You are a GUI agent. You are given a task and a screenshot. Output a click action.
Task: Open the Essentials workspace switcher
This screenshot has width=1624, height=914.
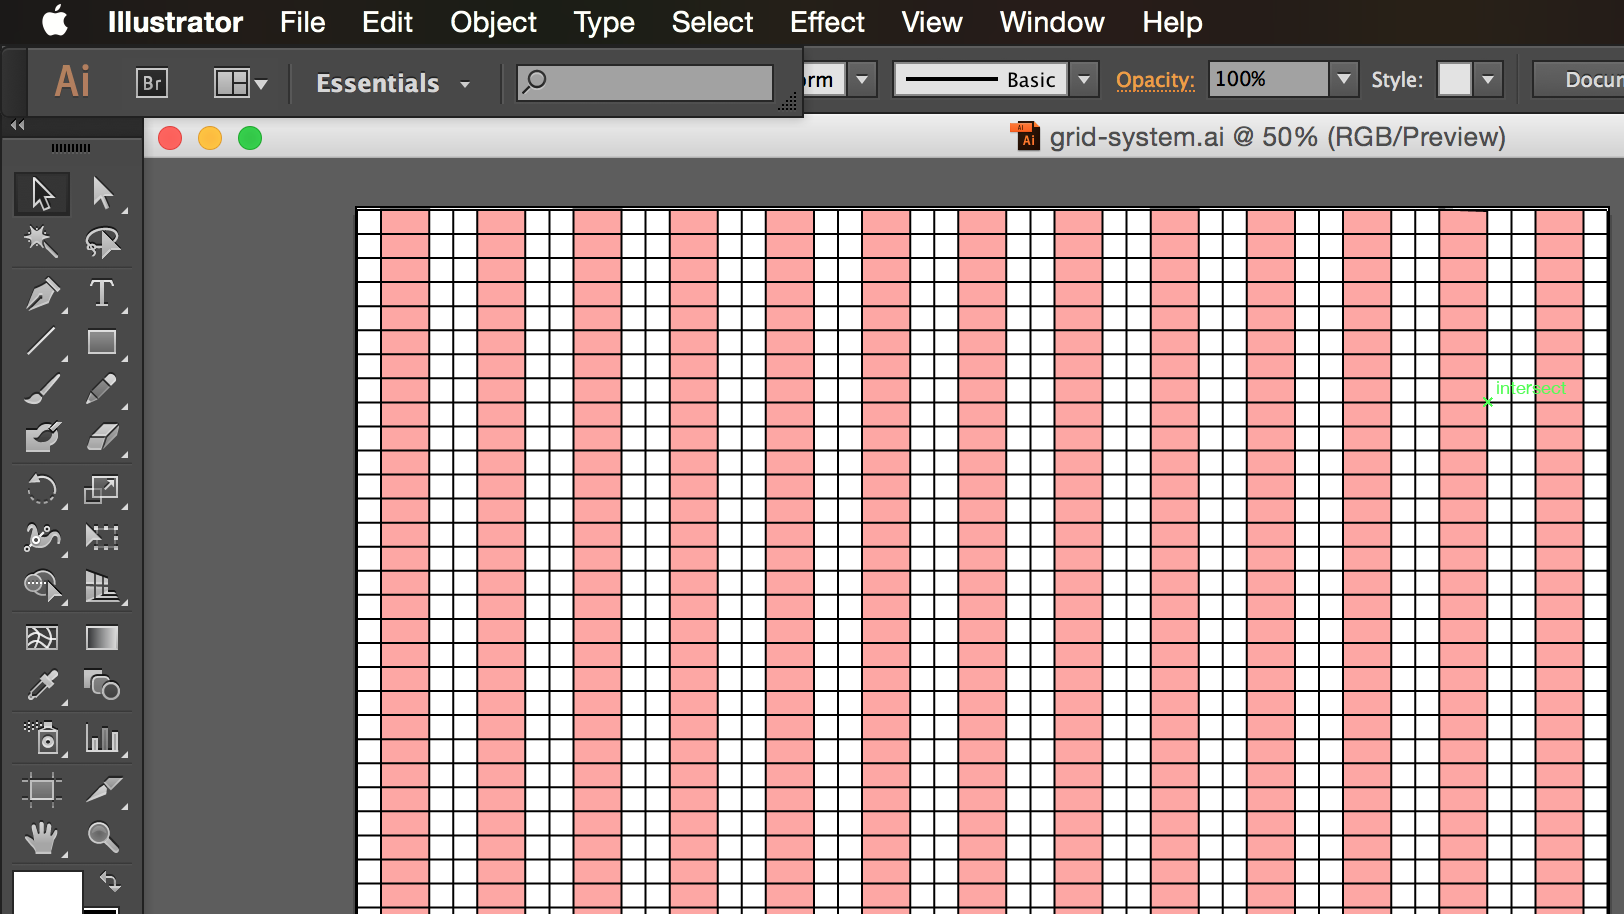tap(390, 83)
